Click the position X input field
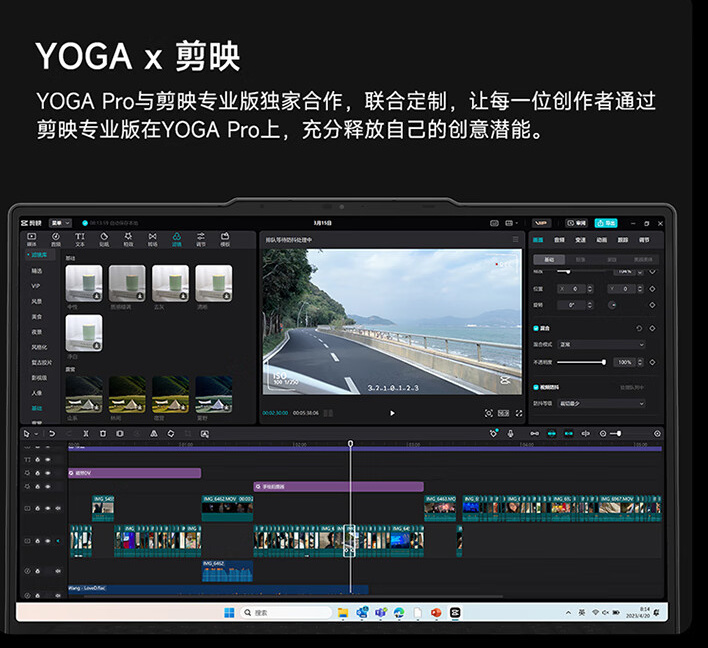The width and height of the screenshot is (708, 648). click(x=572, y=289)
